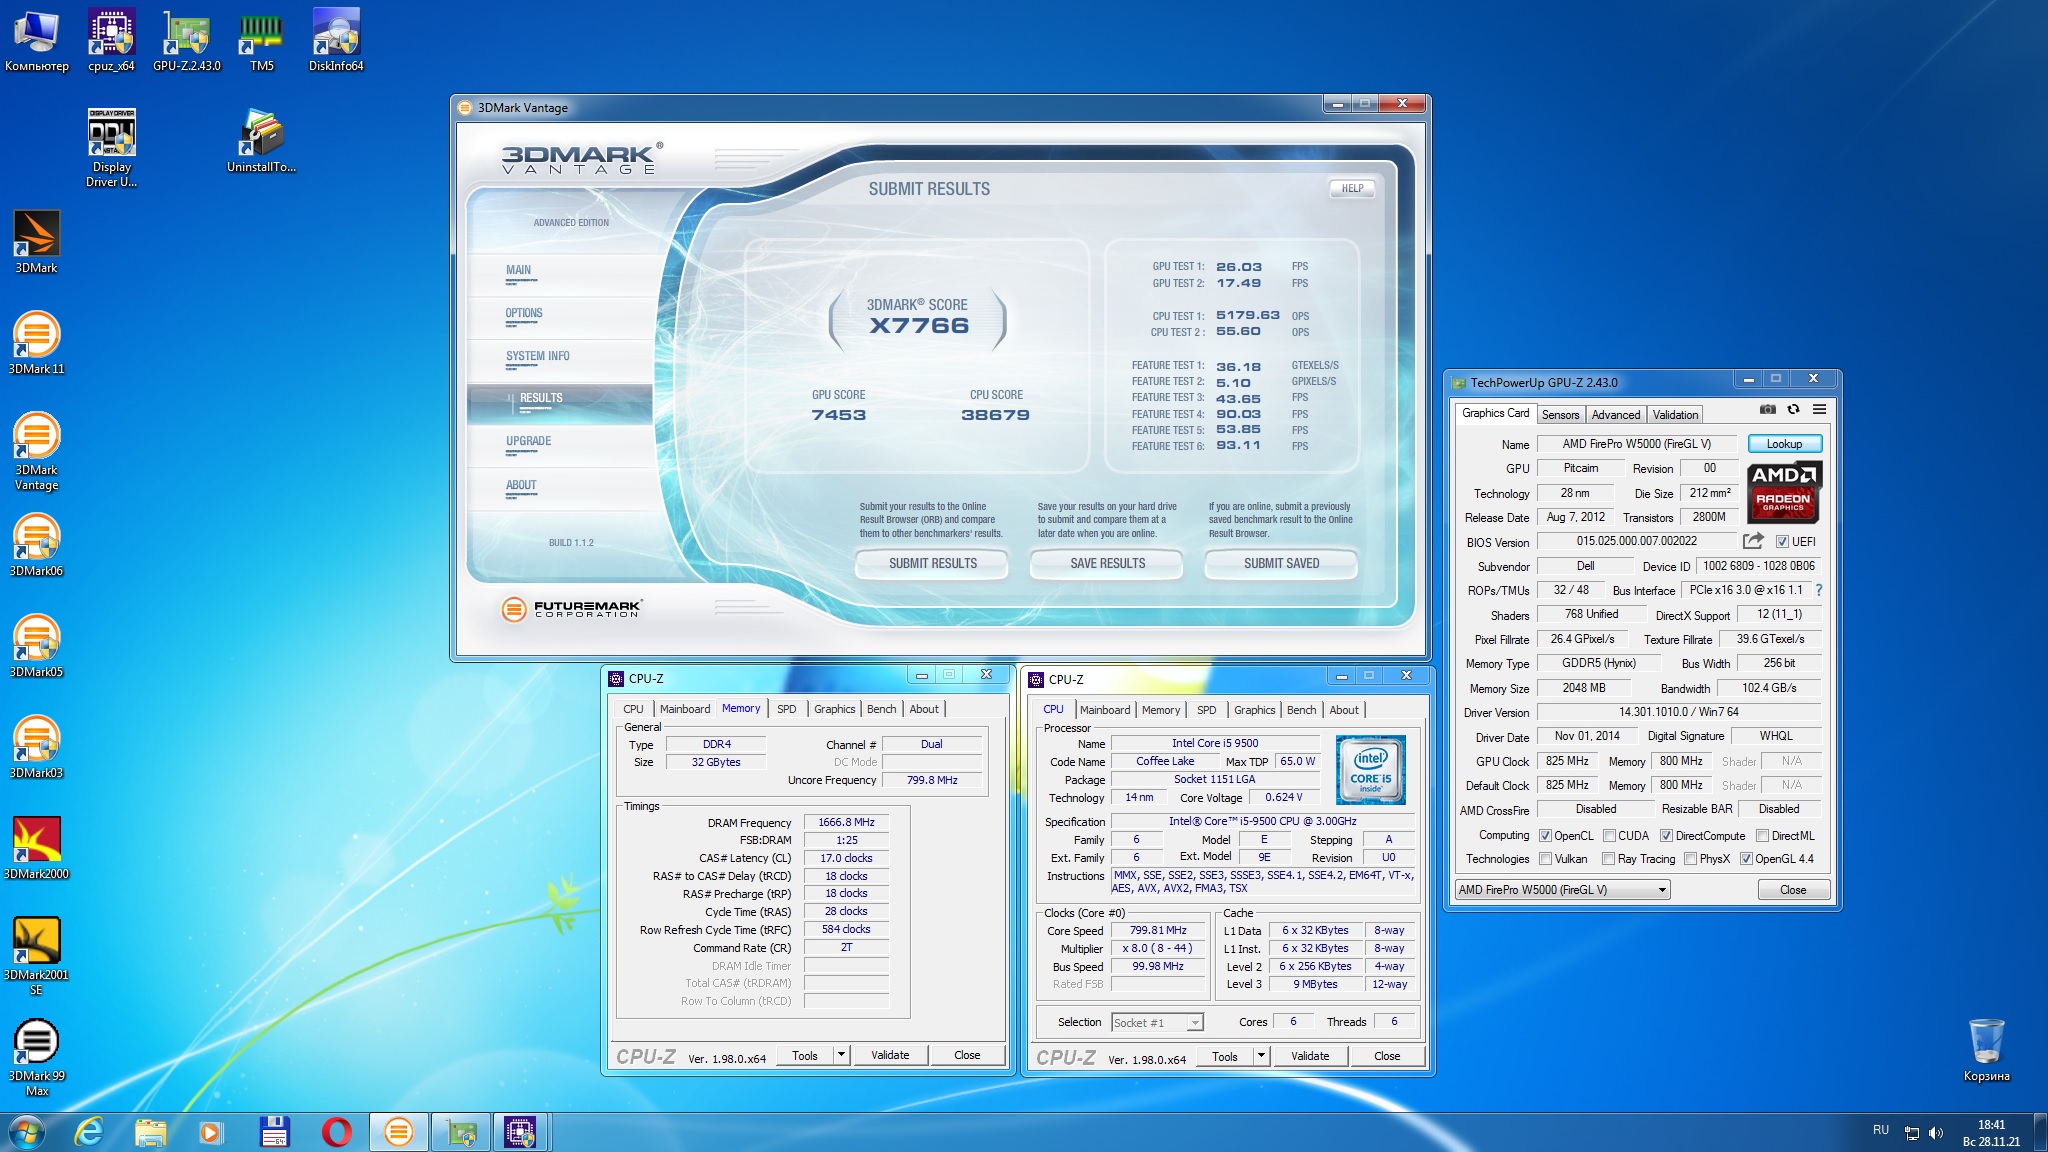
Task: Launch the 3DMark Vantage desktop shortcut
Action: click(x=36, y=451)
